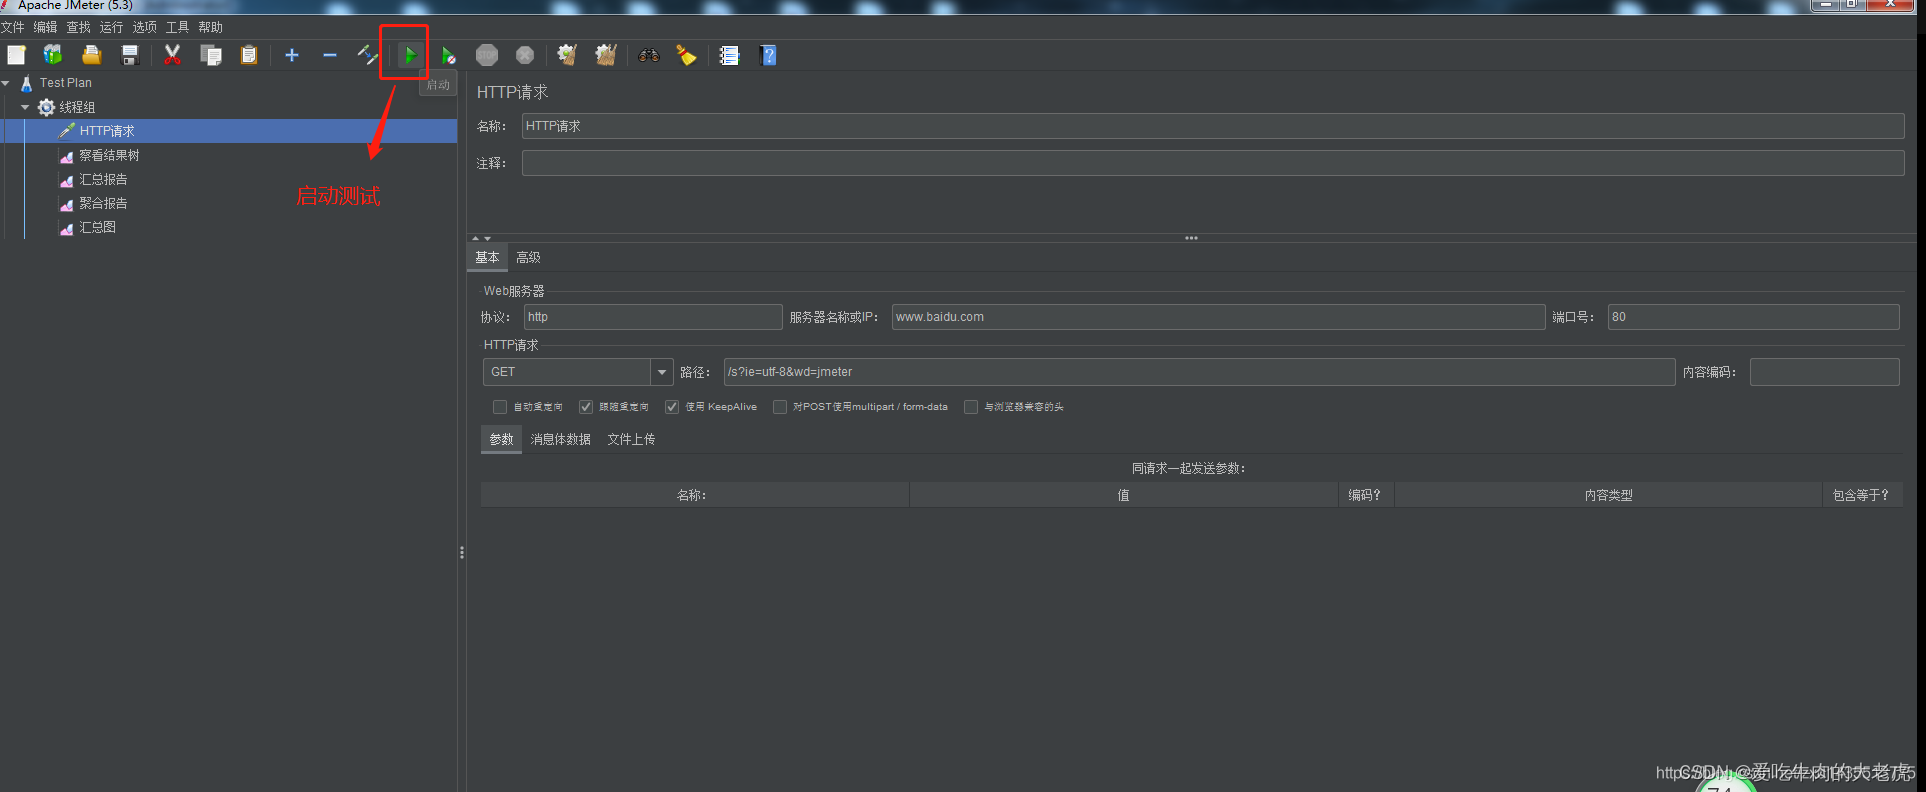1926x792 pixels.
Task: Select Test Plan node in tree
Action: tap(65, 83)
